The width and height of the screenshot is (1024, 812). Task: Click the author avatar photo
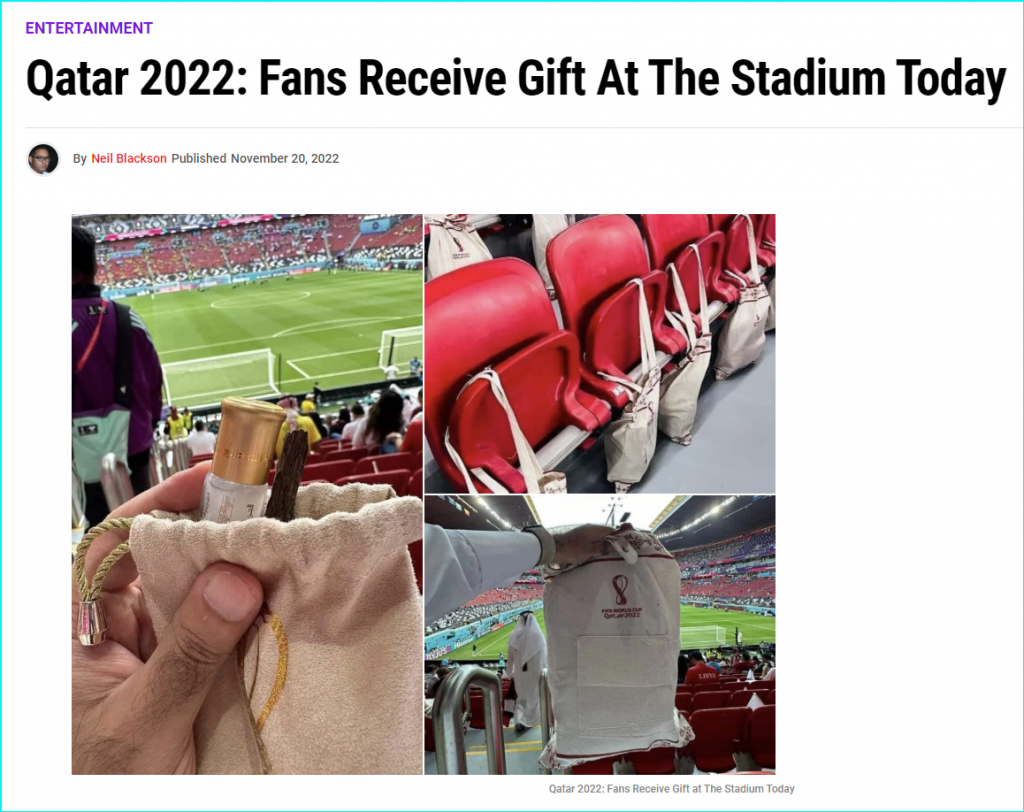coord(43,159)
